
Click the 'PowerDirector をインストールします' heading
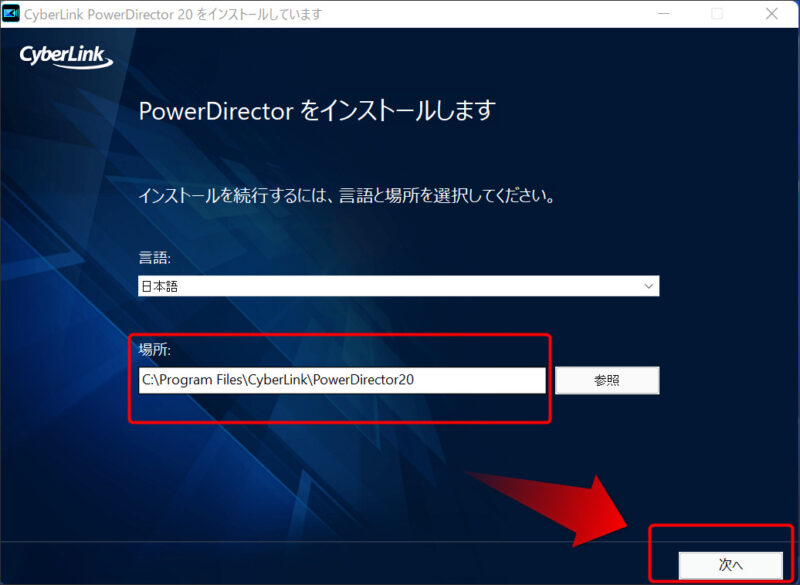point(317,111)
